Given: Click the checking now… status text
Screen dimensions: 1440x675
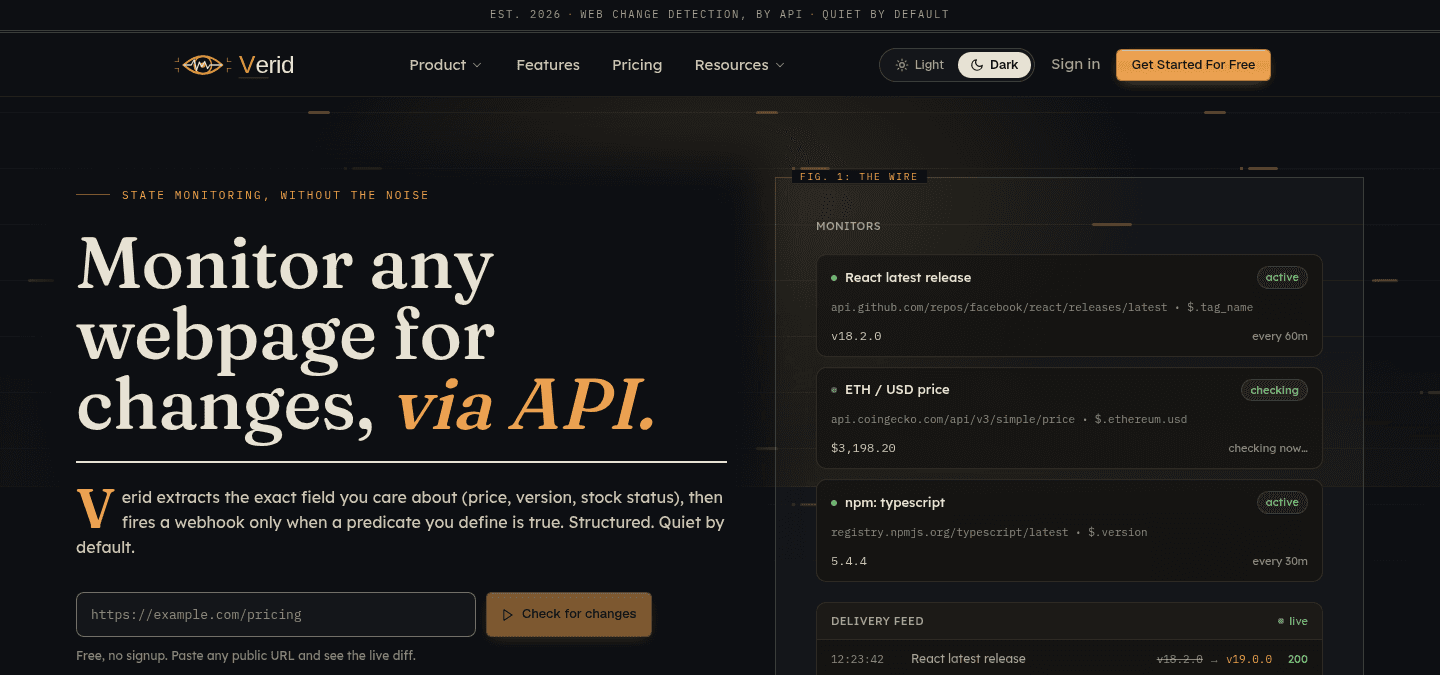Looking at the screenshot, I should click(x=1268, y=448).
